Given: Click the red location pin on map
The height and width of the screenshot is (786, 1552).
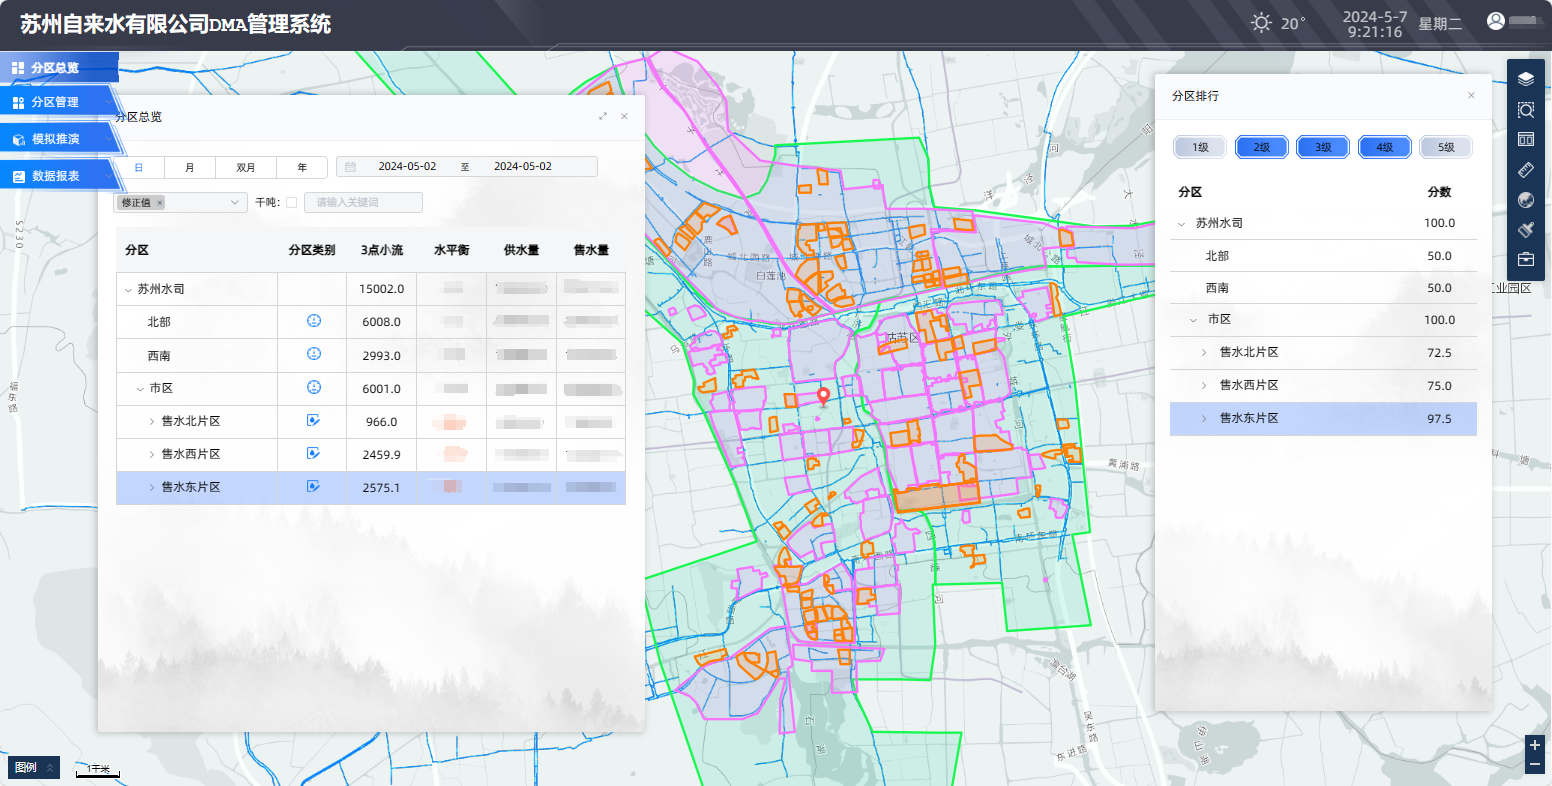Looking at the screenshot, I should point(824,397).
